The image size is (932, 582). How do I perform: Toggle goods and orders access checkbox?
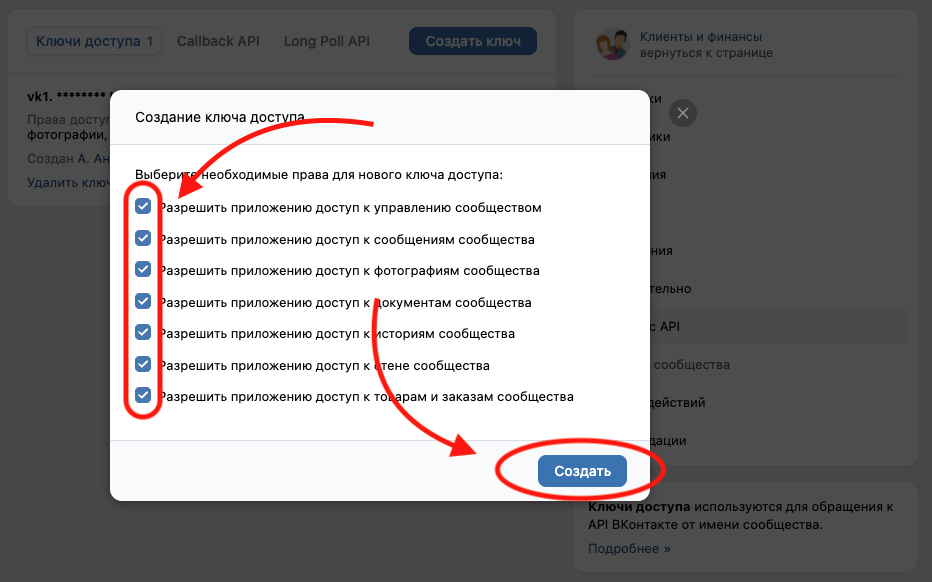click(x=143, y=395)
